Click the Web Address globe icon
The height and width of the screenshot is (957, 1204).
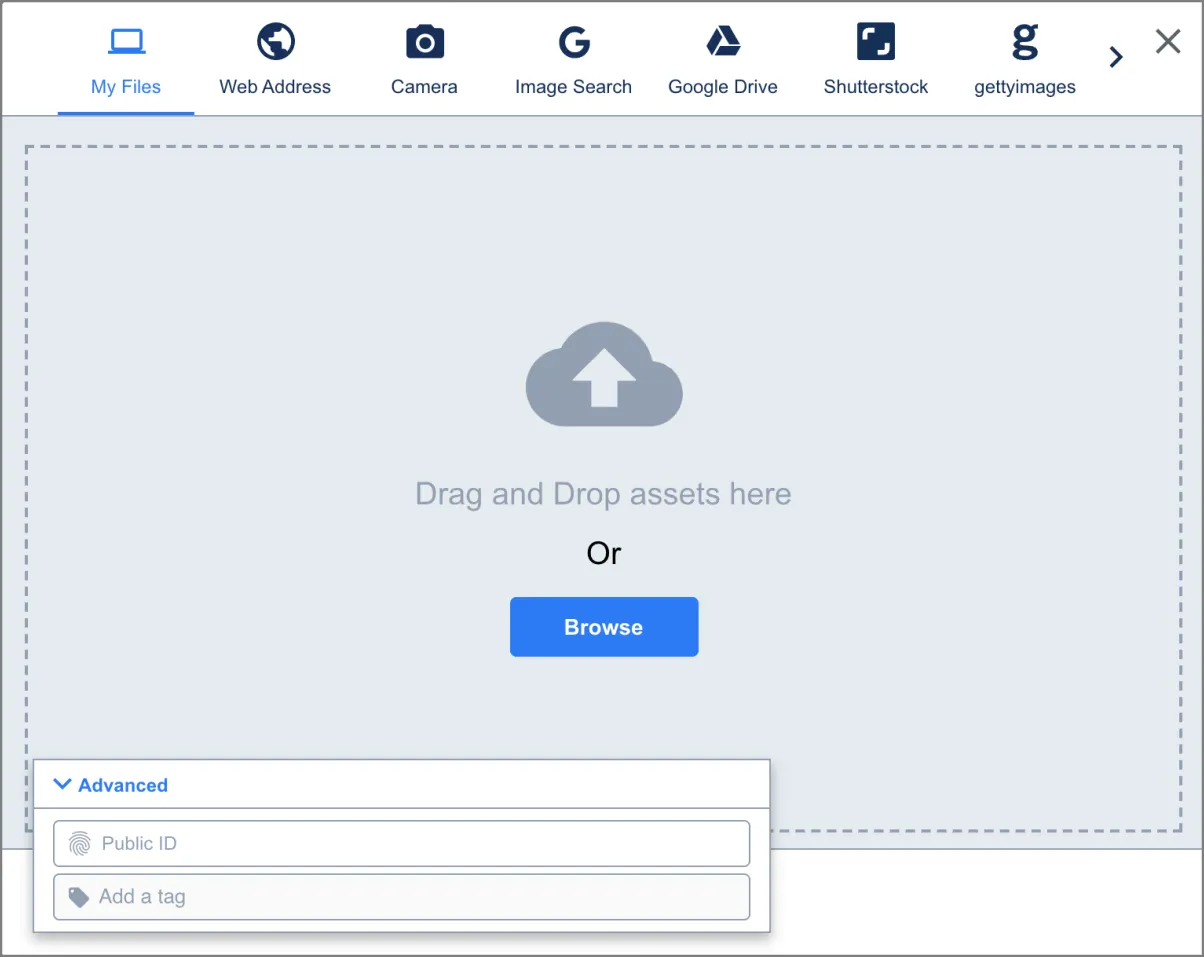point(275,41)
